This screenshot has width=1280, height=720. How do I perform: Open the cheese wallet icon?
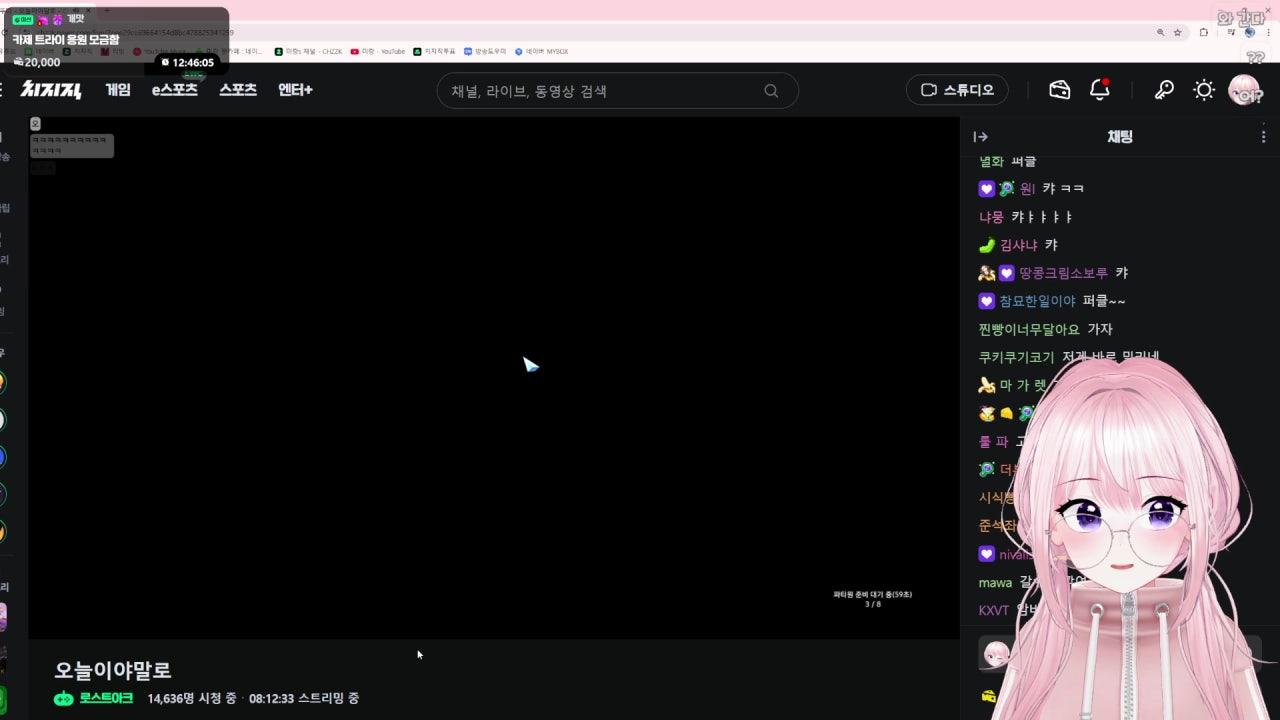click(1060, 90)
